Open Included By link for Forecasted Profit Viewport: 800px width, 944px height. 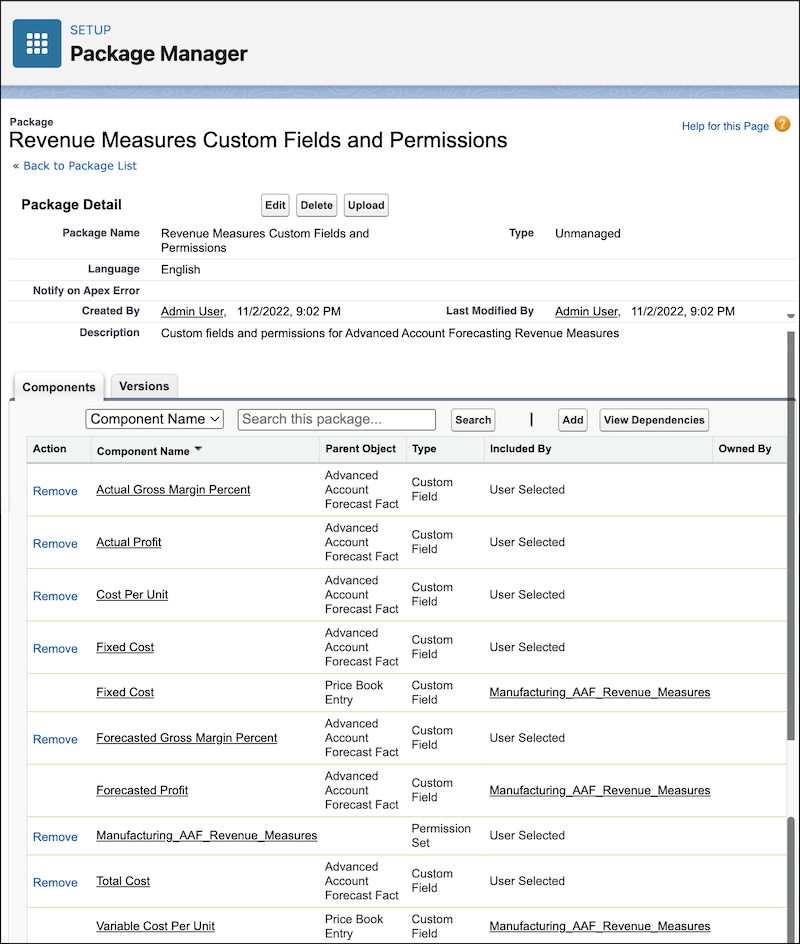(600, 790)
